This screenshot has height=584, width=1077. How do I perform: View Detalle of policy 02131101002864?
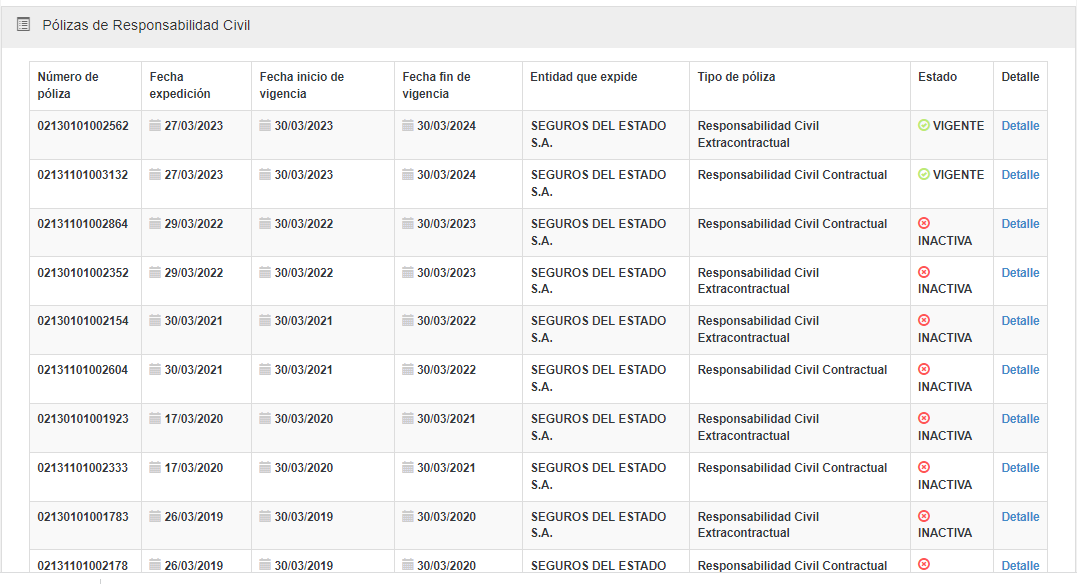(x=1020, y=224)
